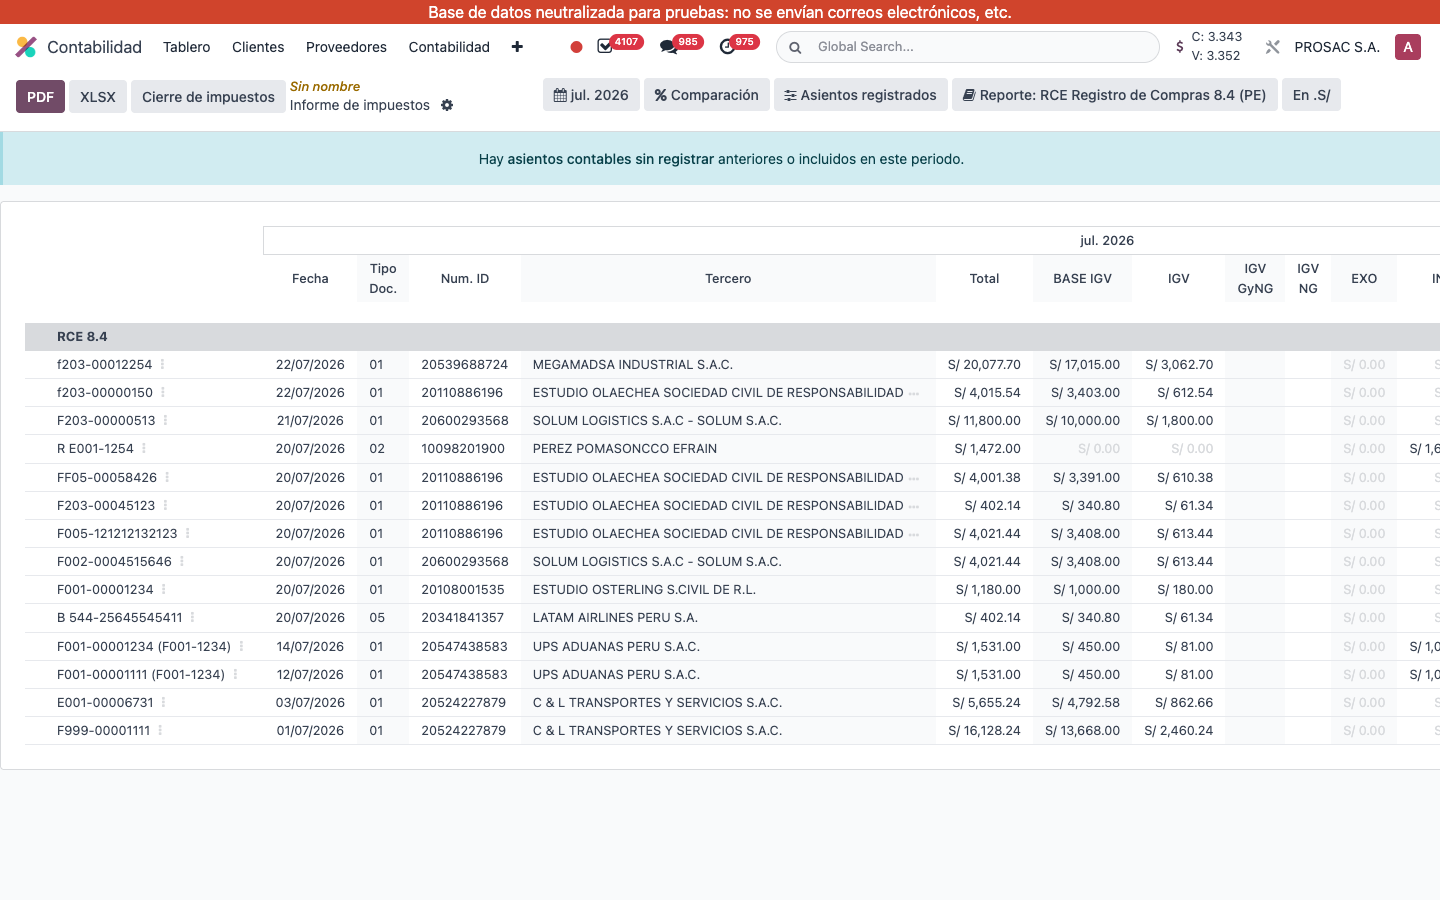Open the Comparación dropdown
The image size is (1440, 900).
(x=707, y=95)
